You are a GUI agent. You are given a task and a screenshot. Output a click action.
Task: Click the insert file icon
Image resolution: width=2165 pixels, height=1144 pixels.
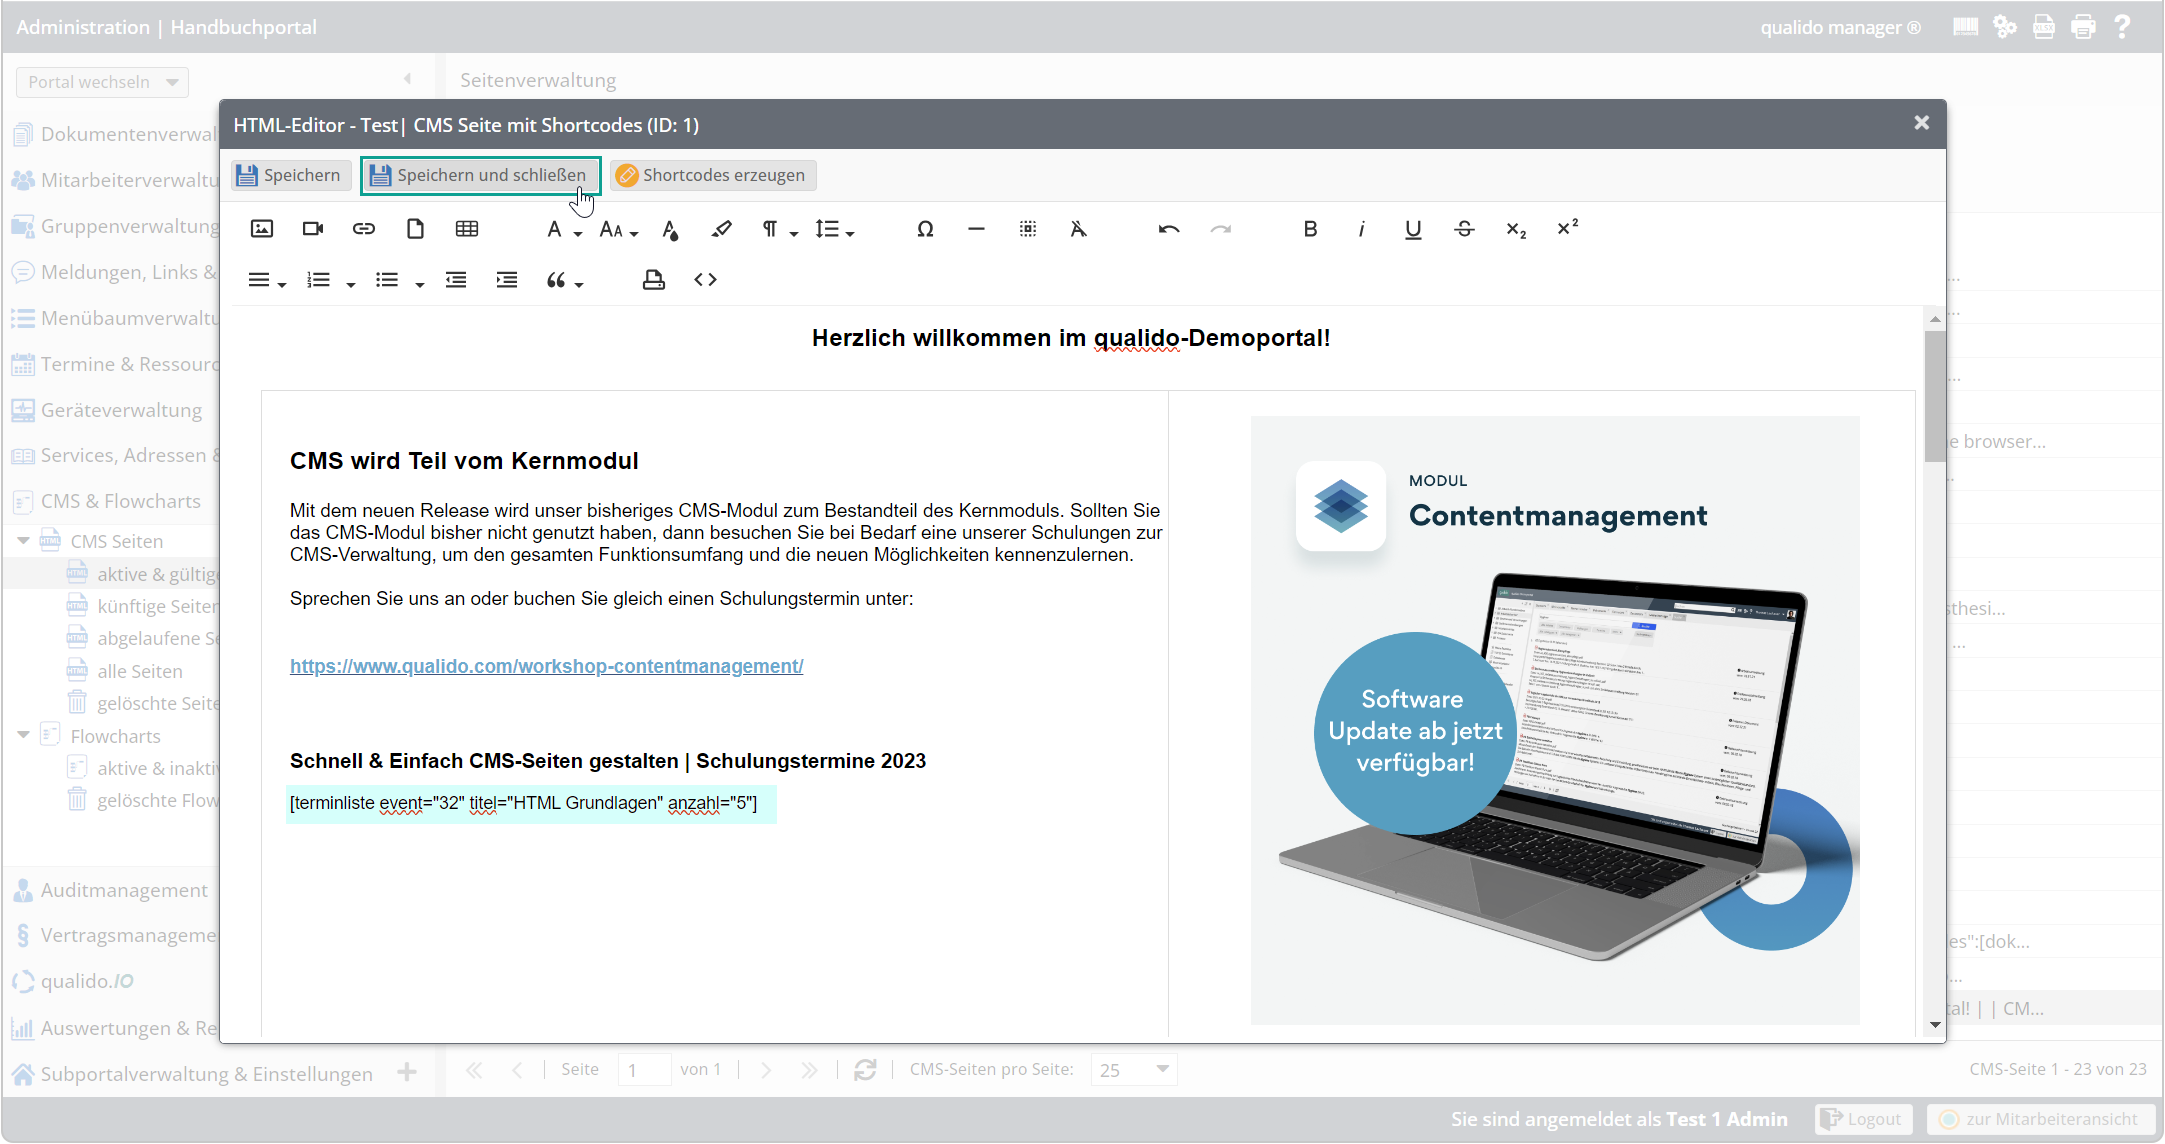[x=415, y=229]
